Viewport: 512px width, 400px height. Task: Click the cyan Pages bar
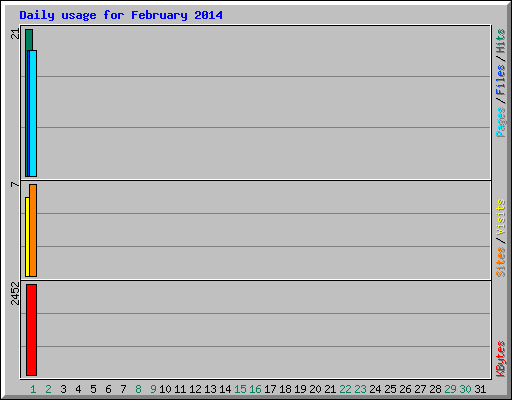tap(33, 113)
